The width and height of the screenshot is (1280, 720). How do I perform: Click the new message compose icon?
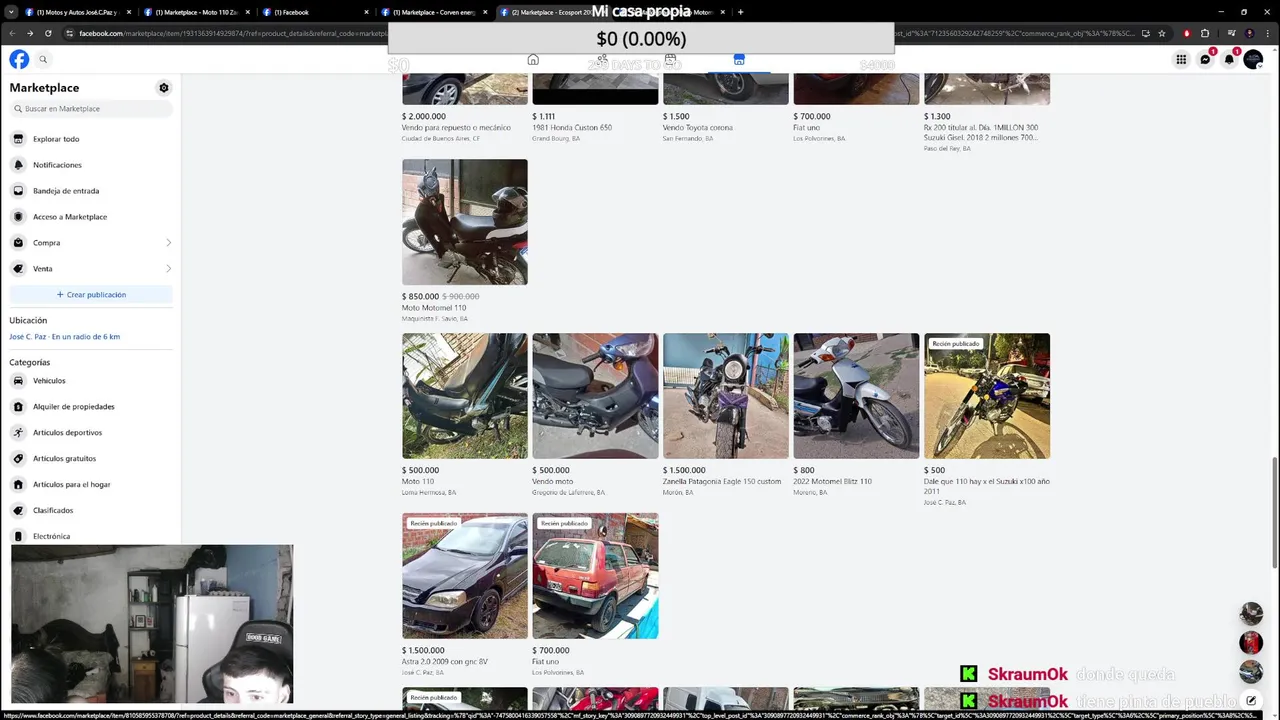1251,700
